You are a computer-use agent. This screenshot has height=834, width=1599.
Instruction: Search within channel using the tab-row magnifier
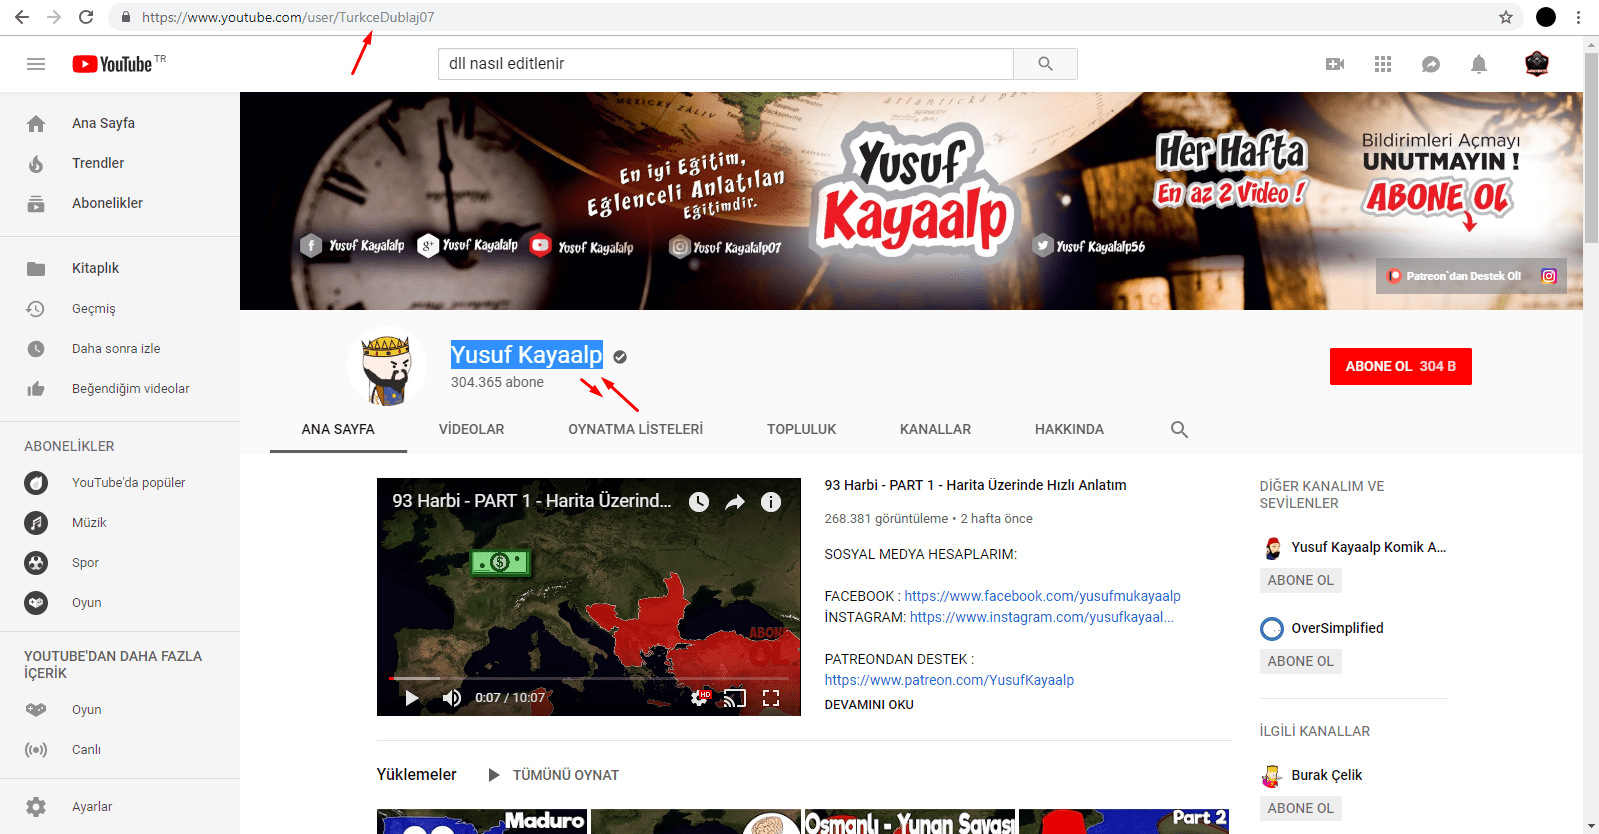(1179, 429)
